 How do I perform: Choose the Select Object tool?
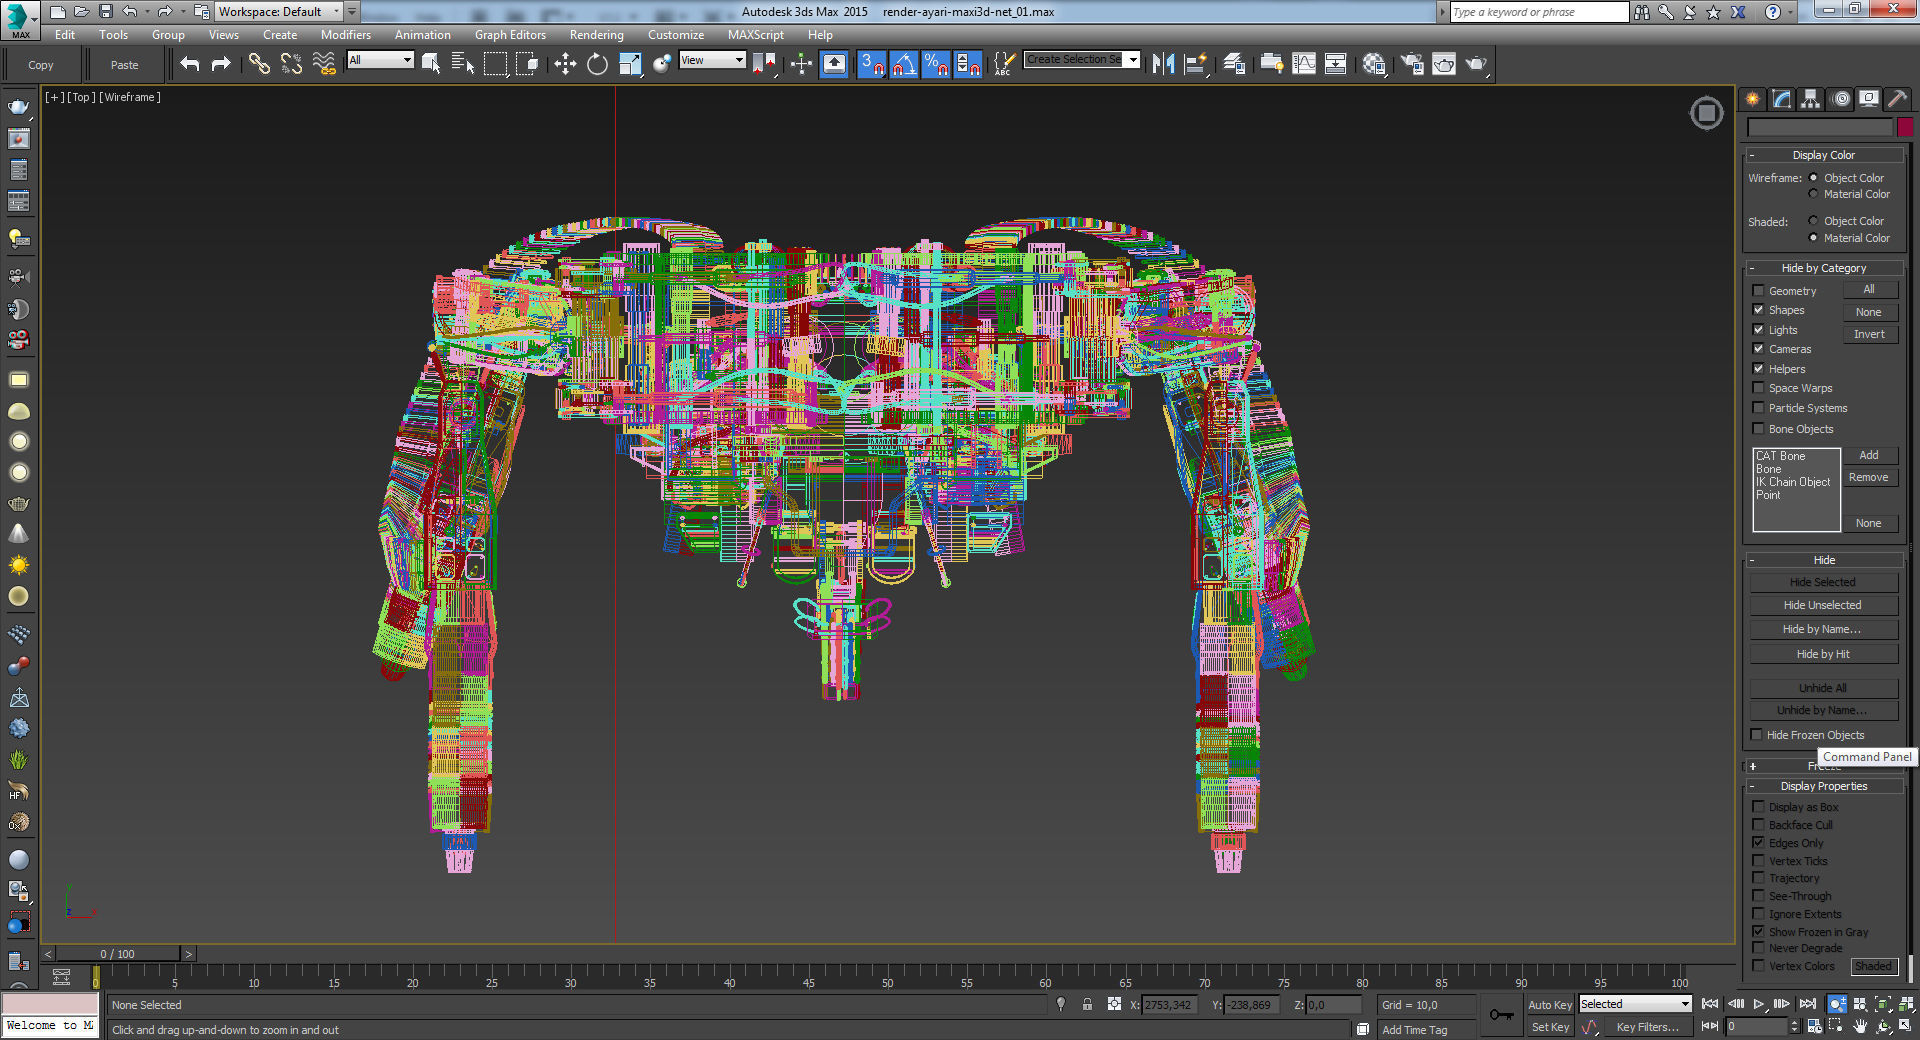click(x=431, y=64)
